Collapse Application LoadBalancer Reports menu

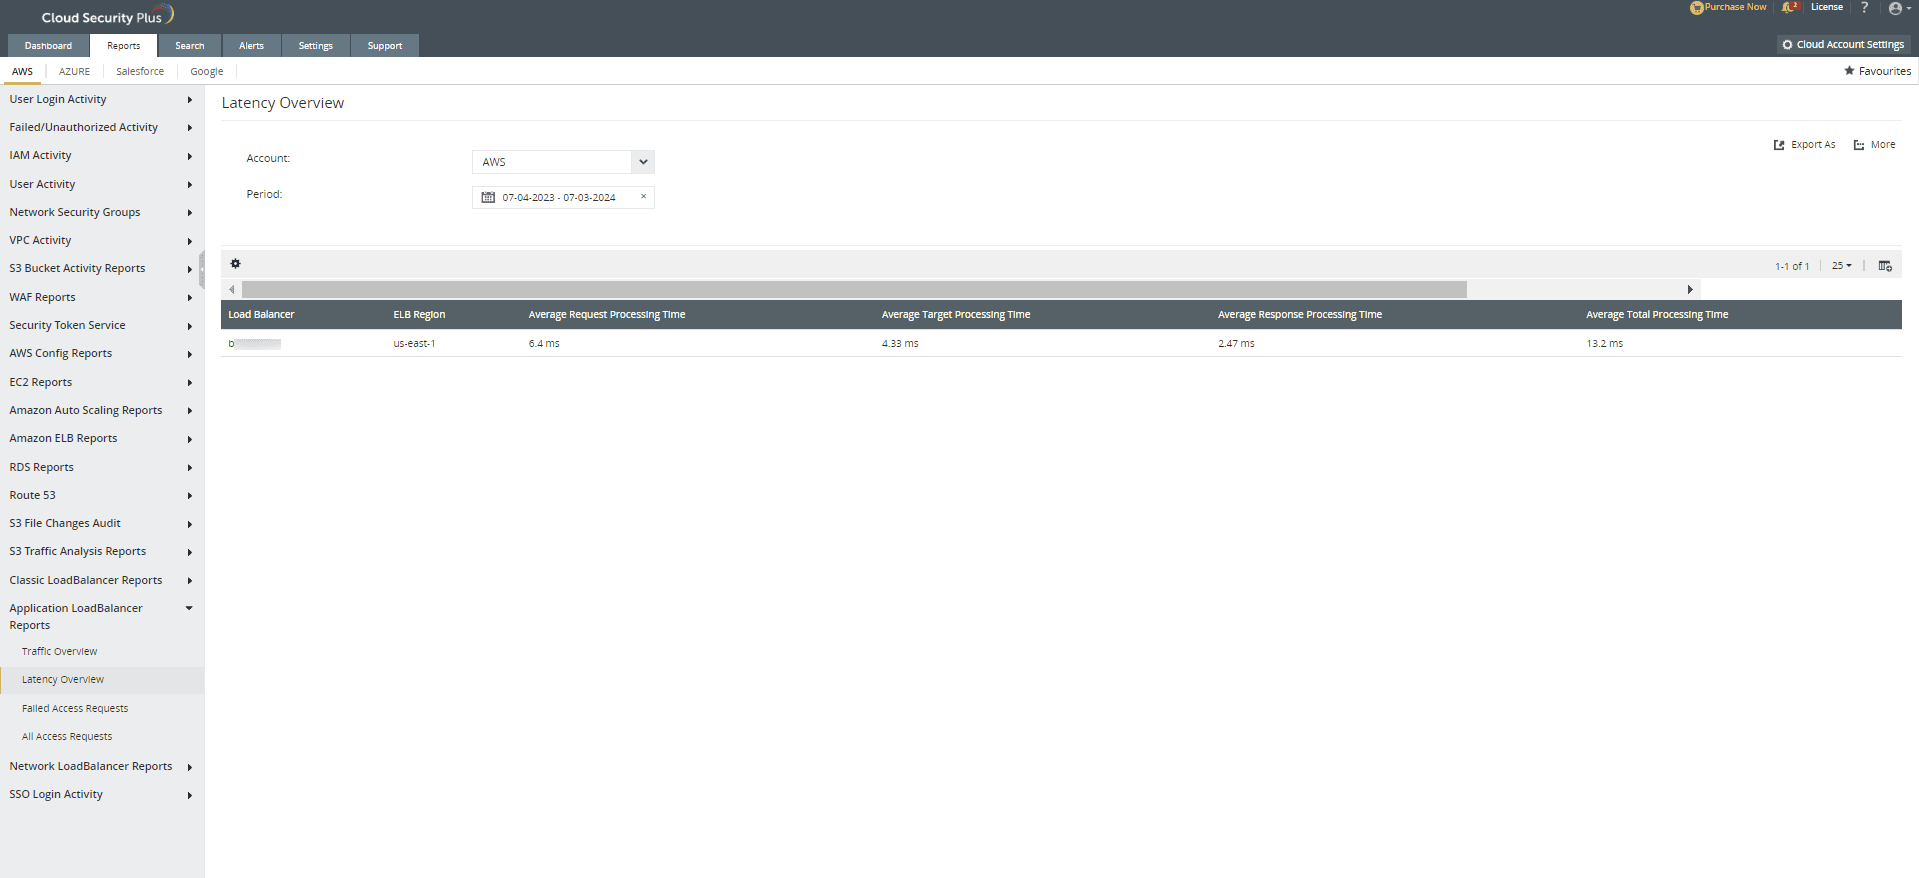[x=102, y=616]
